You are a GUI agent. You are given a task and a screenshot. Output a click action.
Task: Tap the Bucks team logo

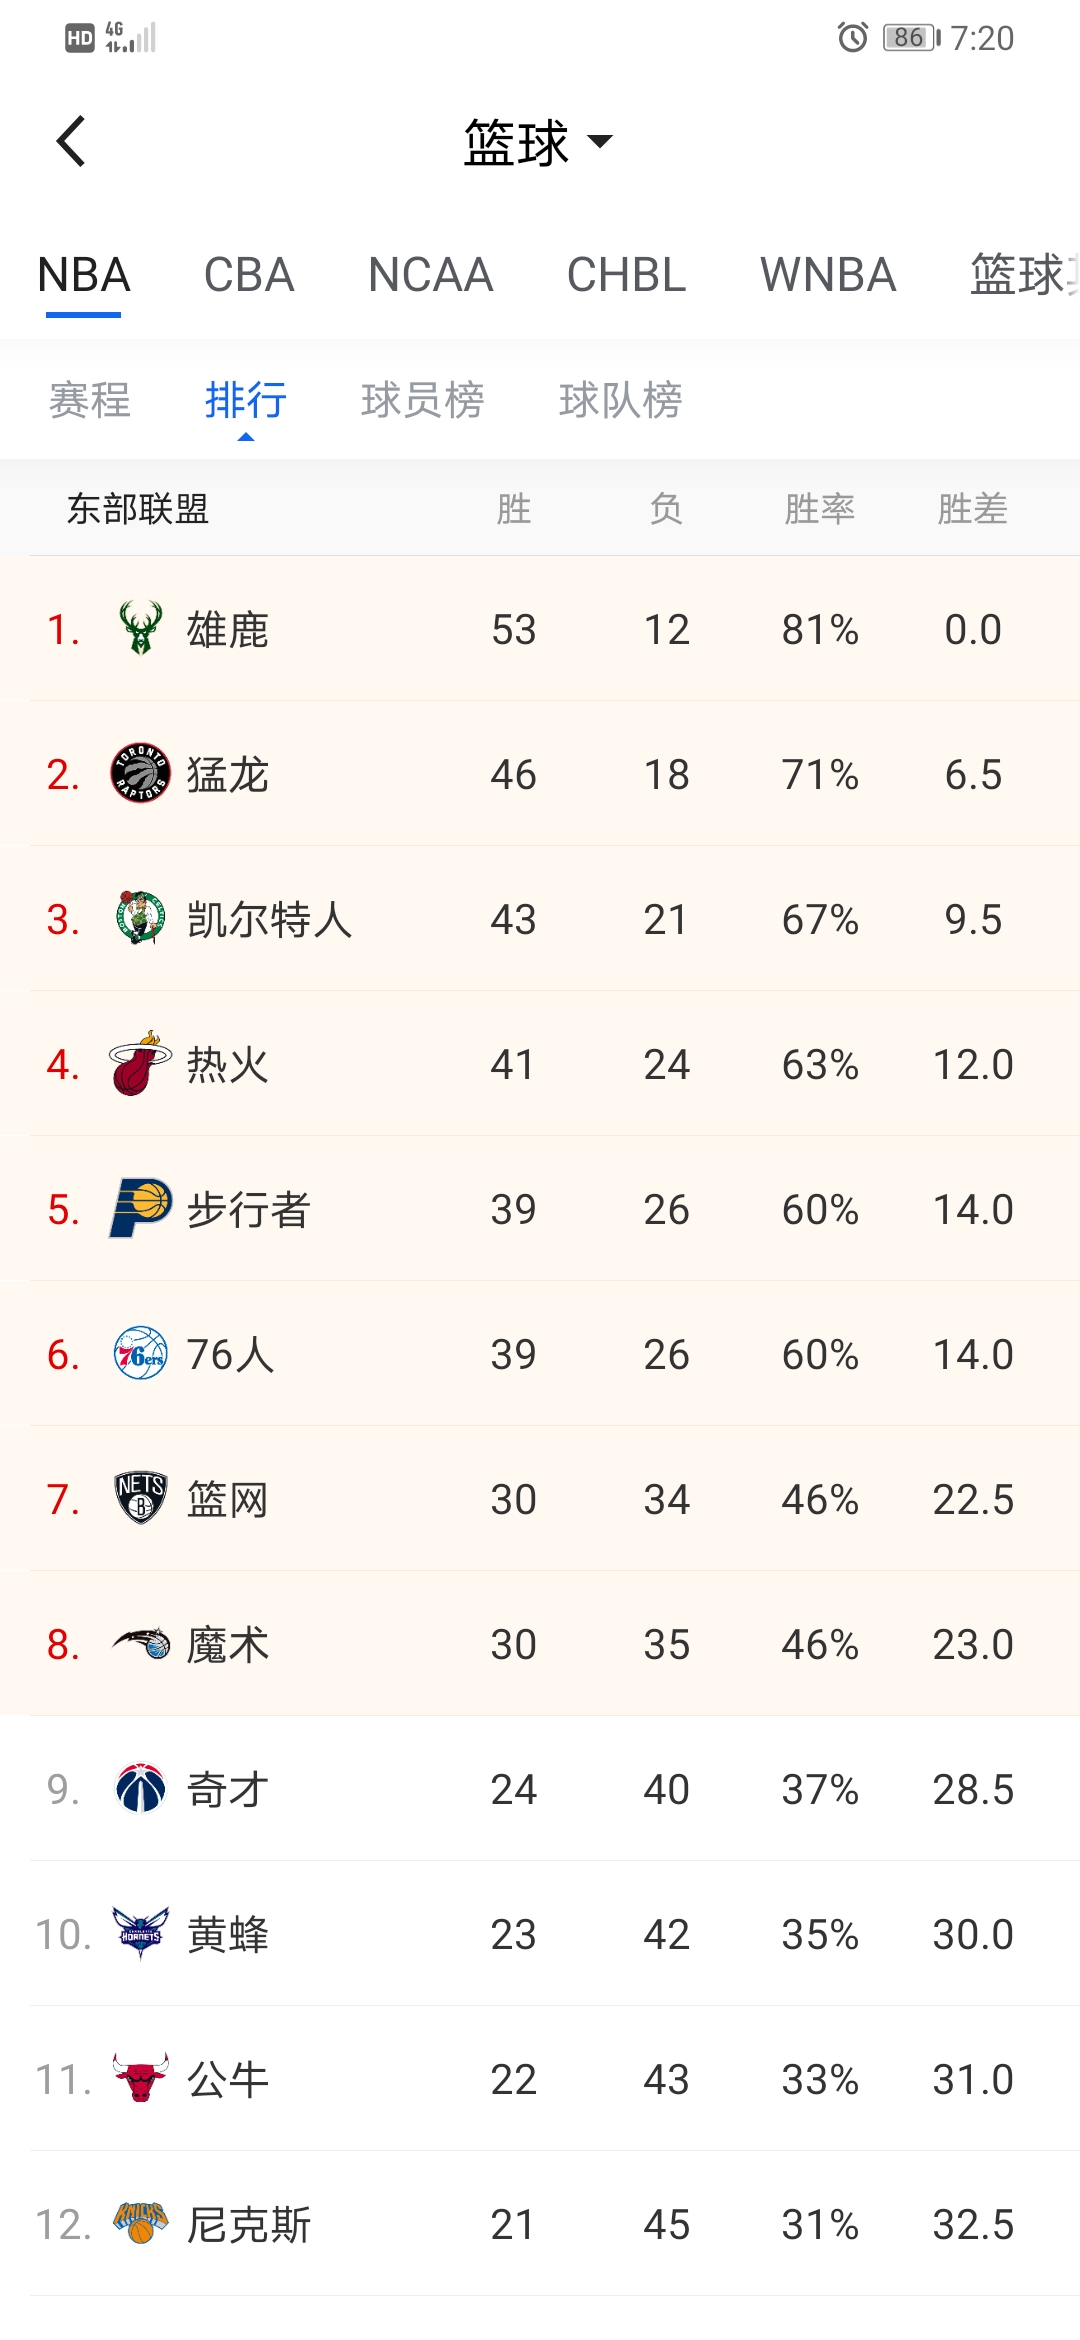[140, 629]
